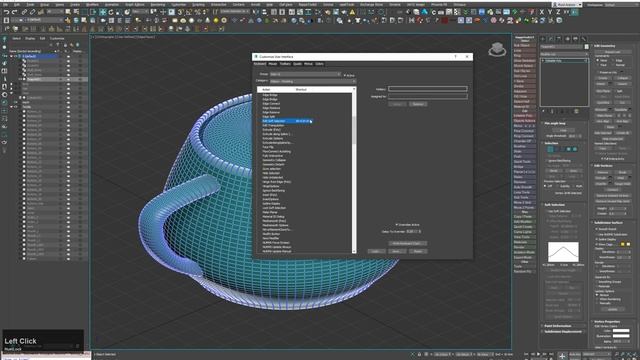Switch to the Colors tab
This screenshot has width=640, height=360.
pyautogui.click(x=319, y=64)
